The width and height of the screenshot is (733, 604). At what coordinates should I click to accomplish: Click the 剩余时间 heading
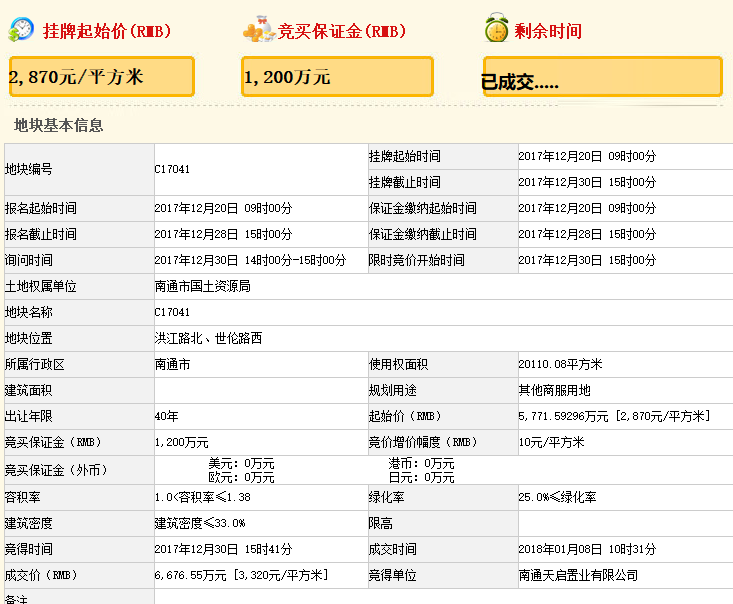pyautogui.click(x=548, y=31)
